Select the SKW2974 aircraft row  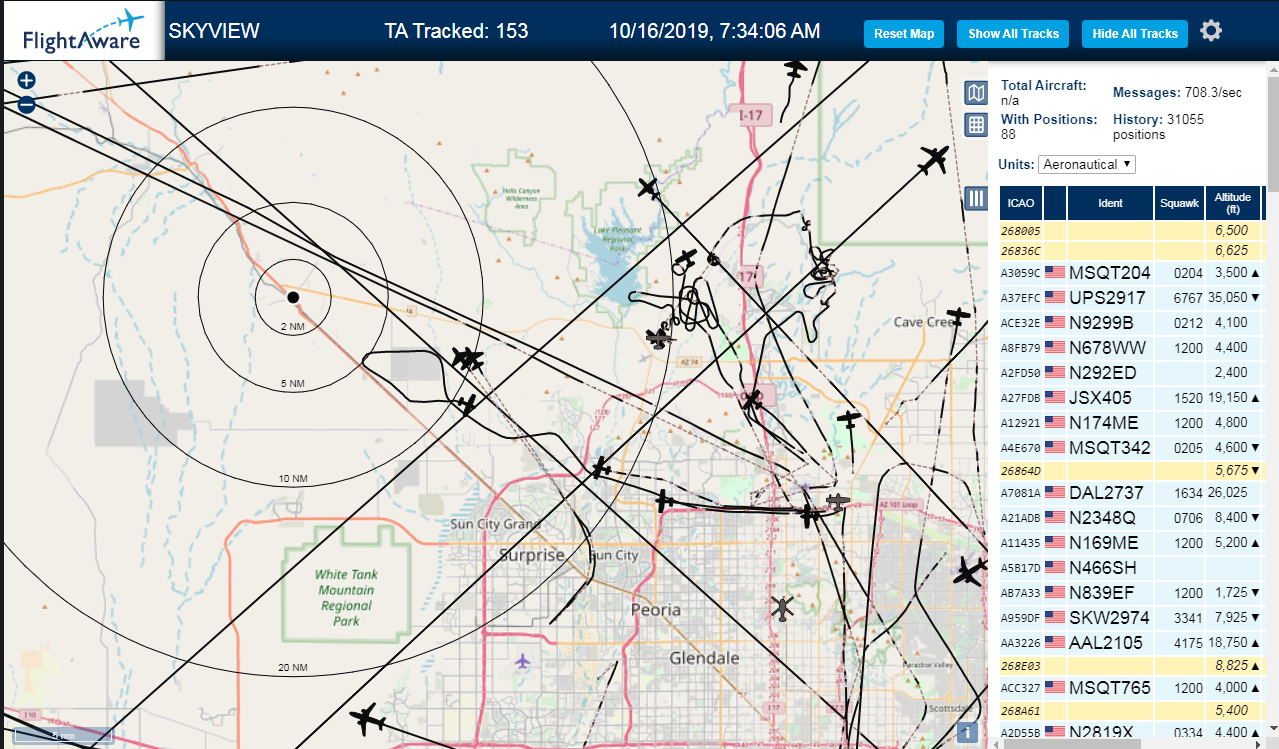tap(1131, 618)
